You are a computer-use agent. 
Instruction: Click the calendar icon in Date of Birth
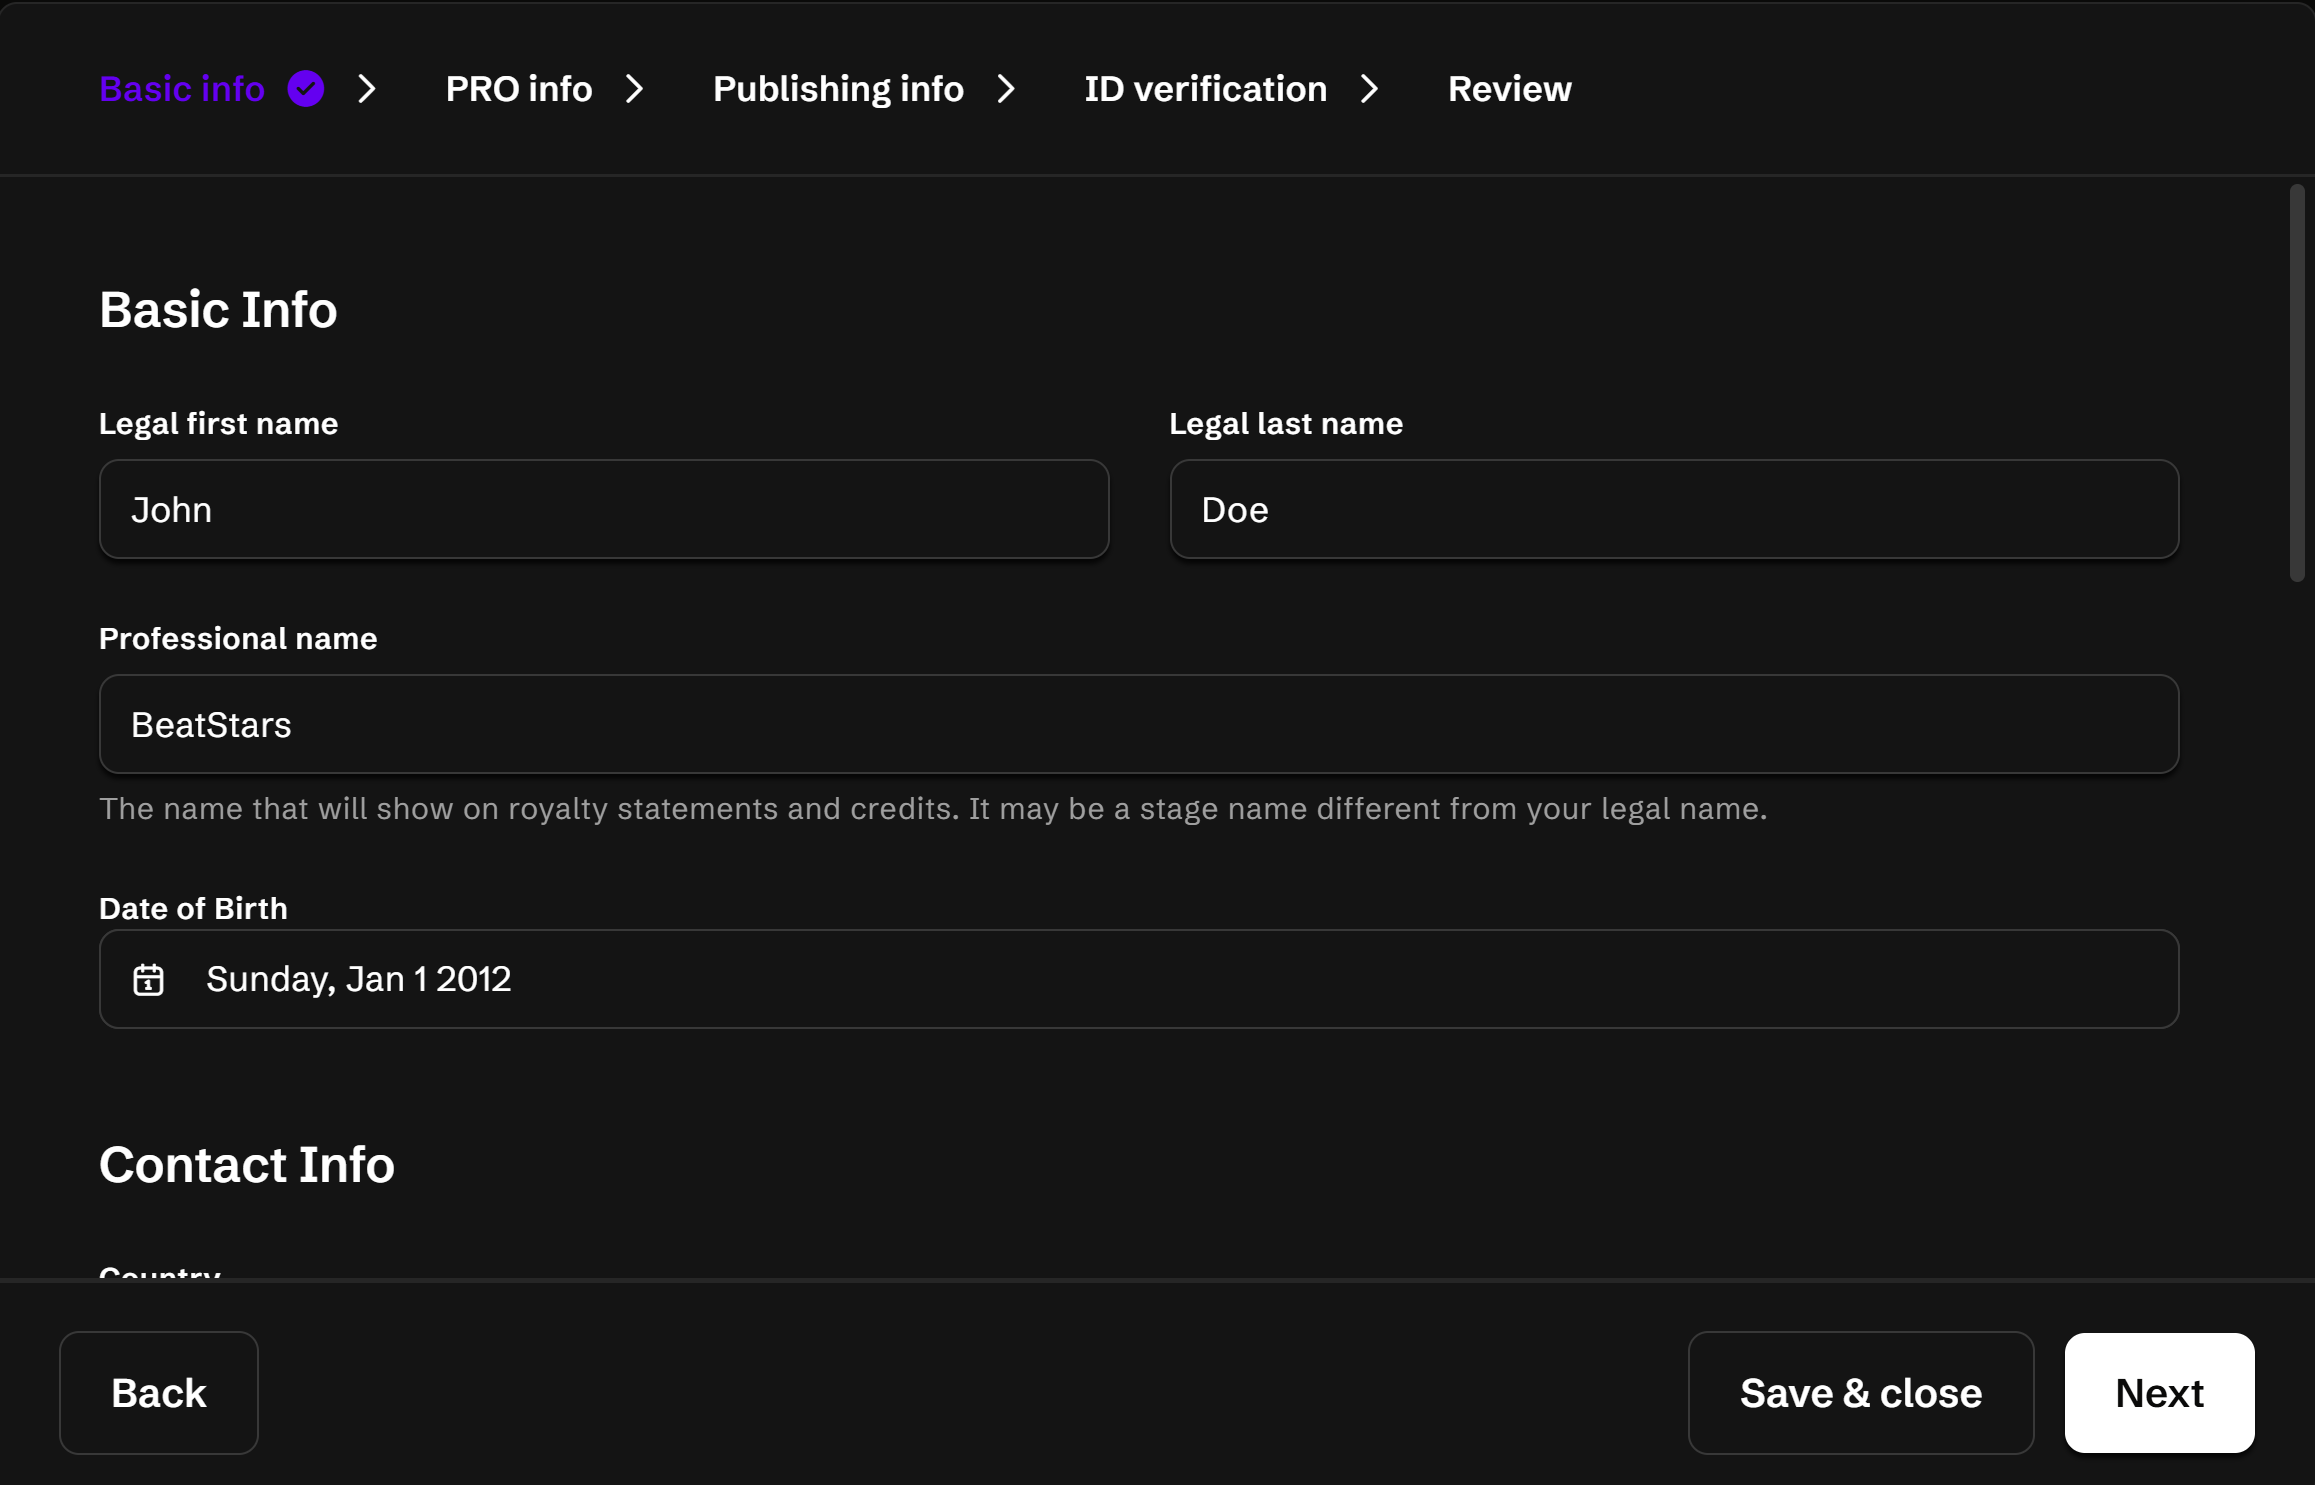coord(148,979)
